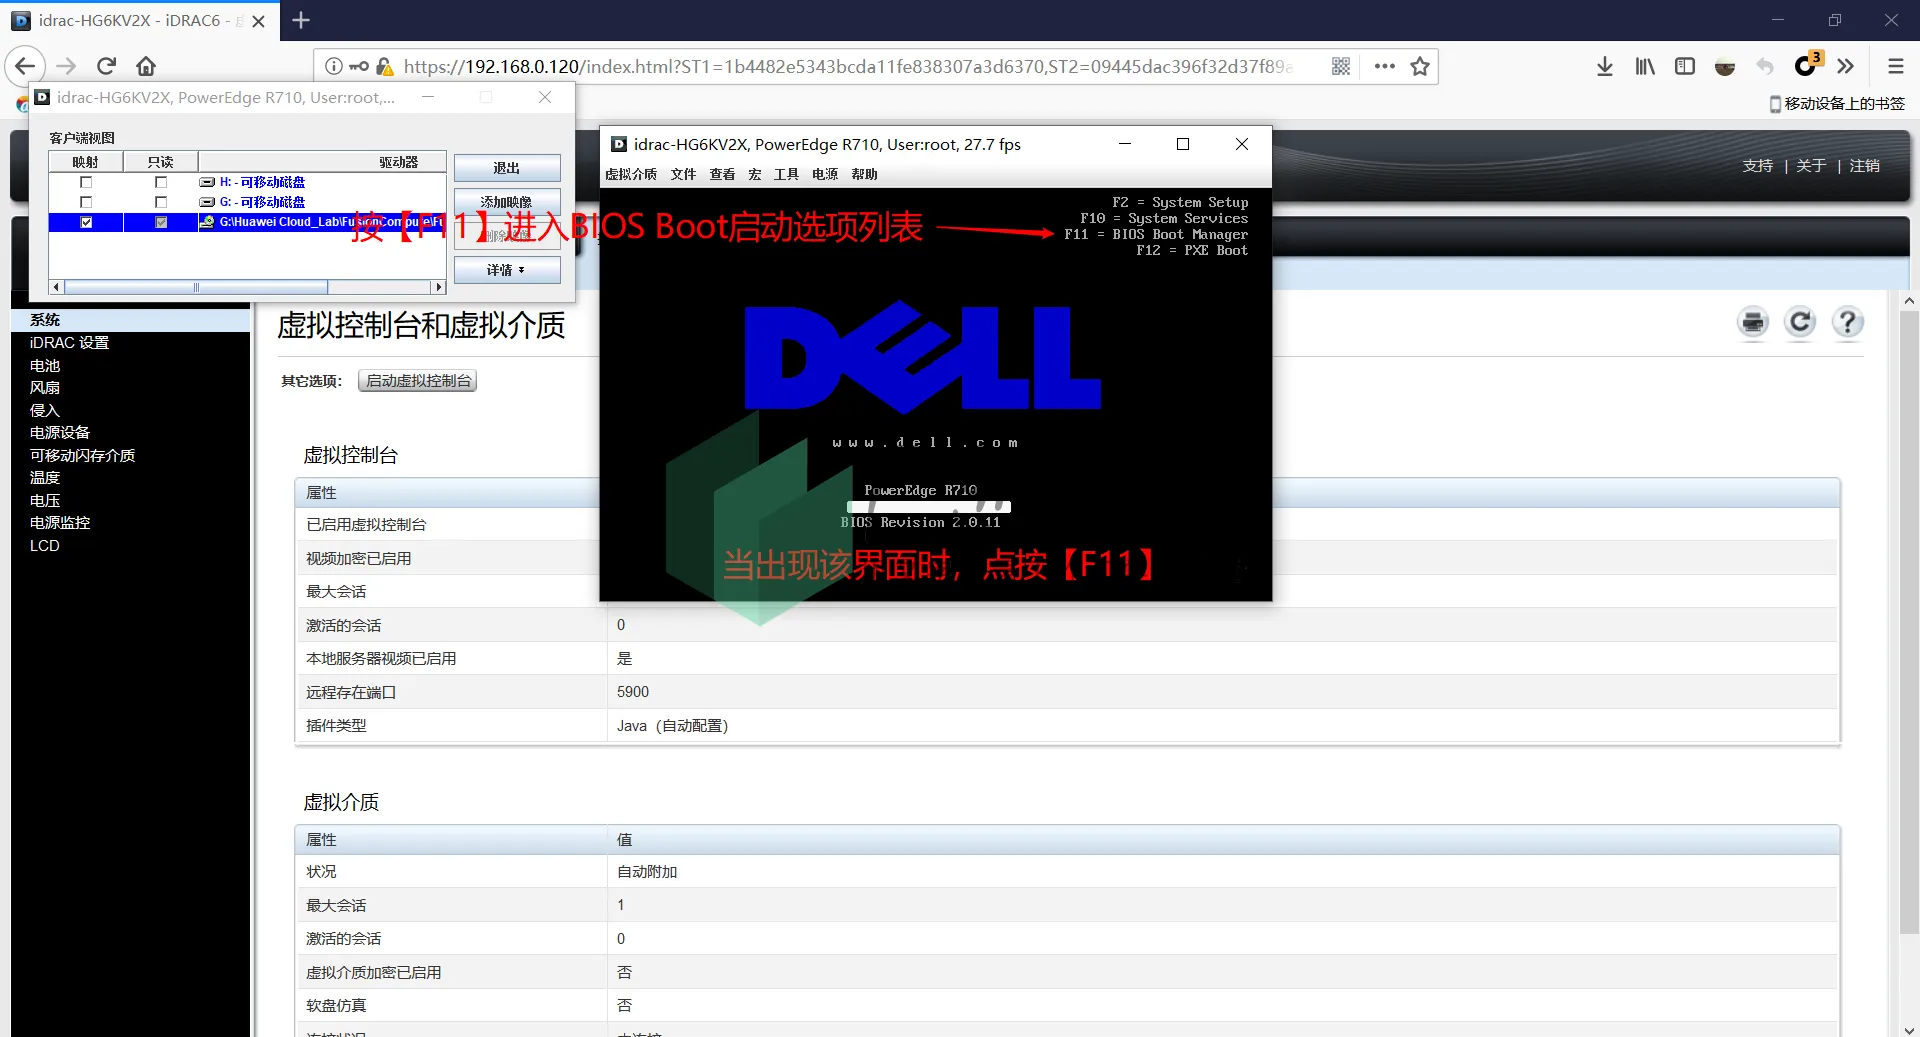1920x1037 pixels.
Task: Select iDRAC 设置 in the sidebar
Action: [x=70, y=342]
